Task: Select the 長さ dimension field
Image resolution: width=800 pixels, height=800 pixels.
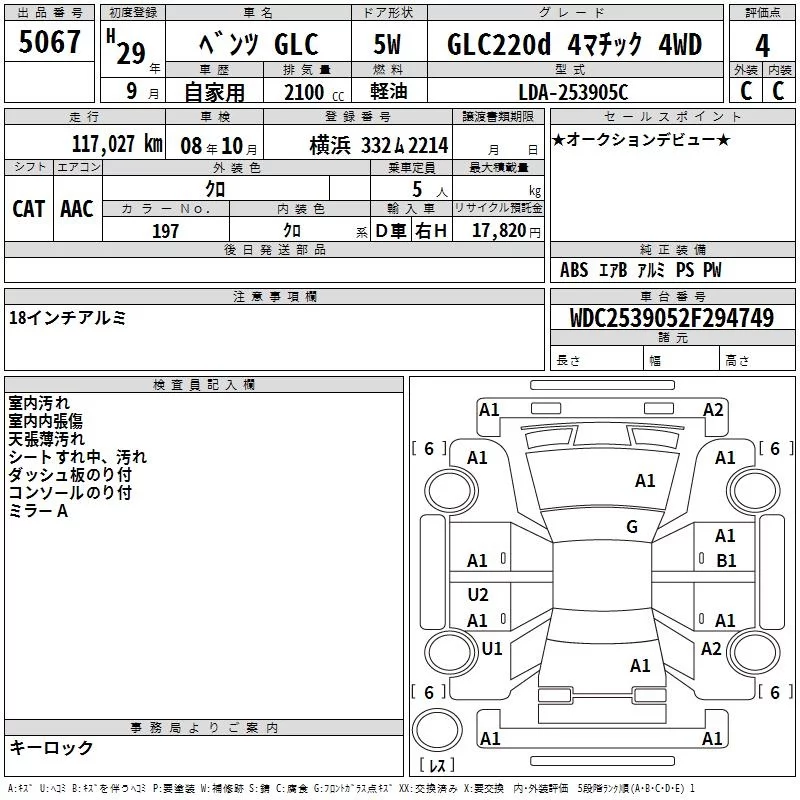Action: click(597, 358)
